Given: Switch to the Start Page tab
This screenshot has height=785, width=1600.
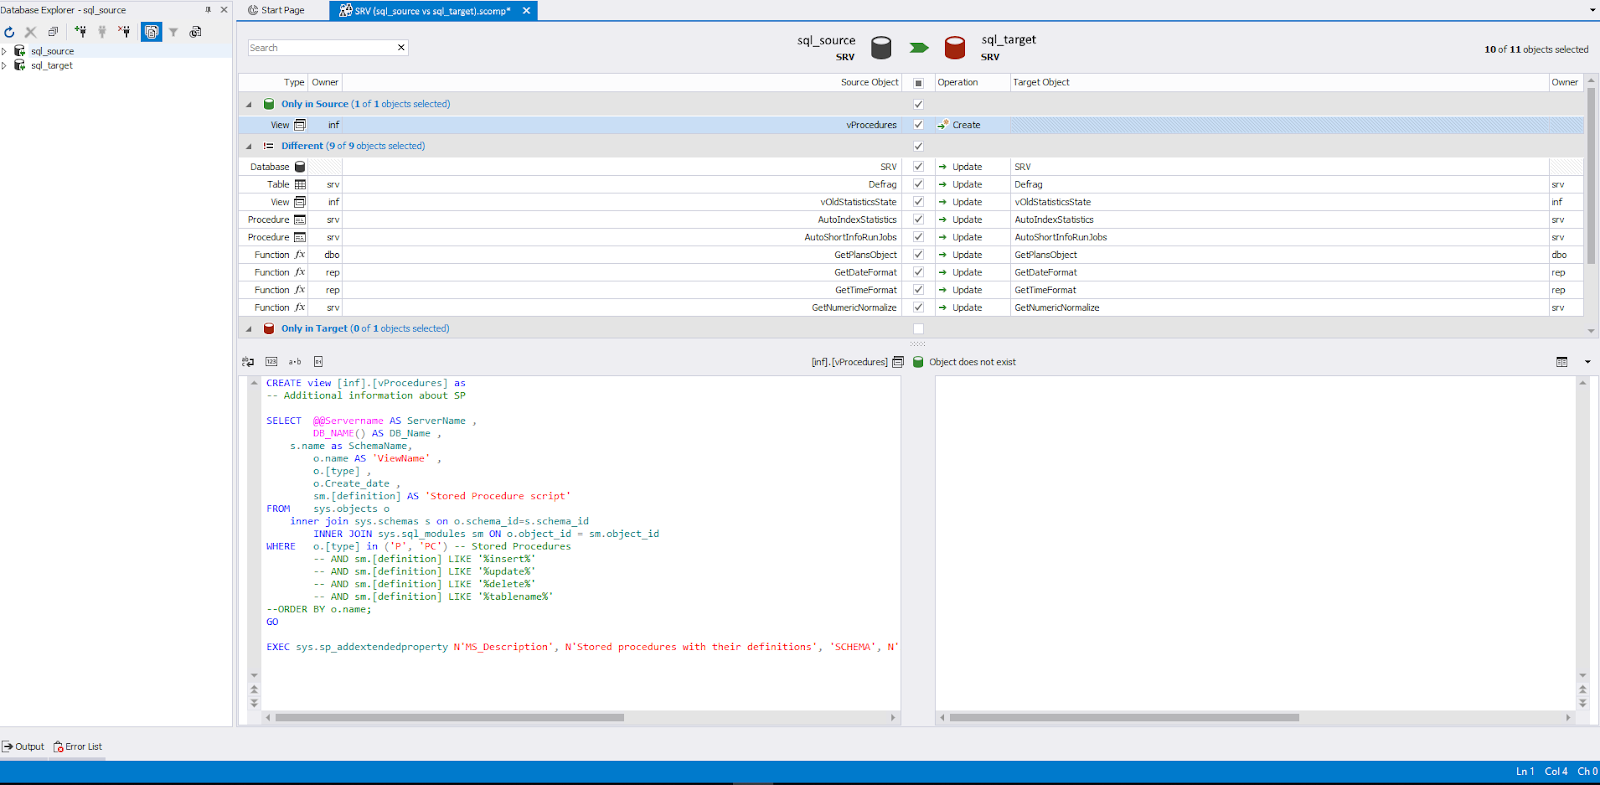Looking at the screenshot, I should (x=277, y=10).
